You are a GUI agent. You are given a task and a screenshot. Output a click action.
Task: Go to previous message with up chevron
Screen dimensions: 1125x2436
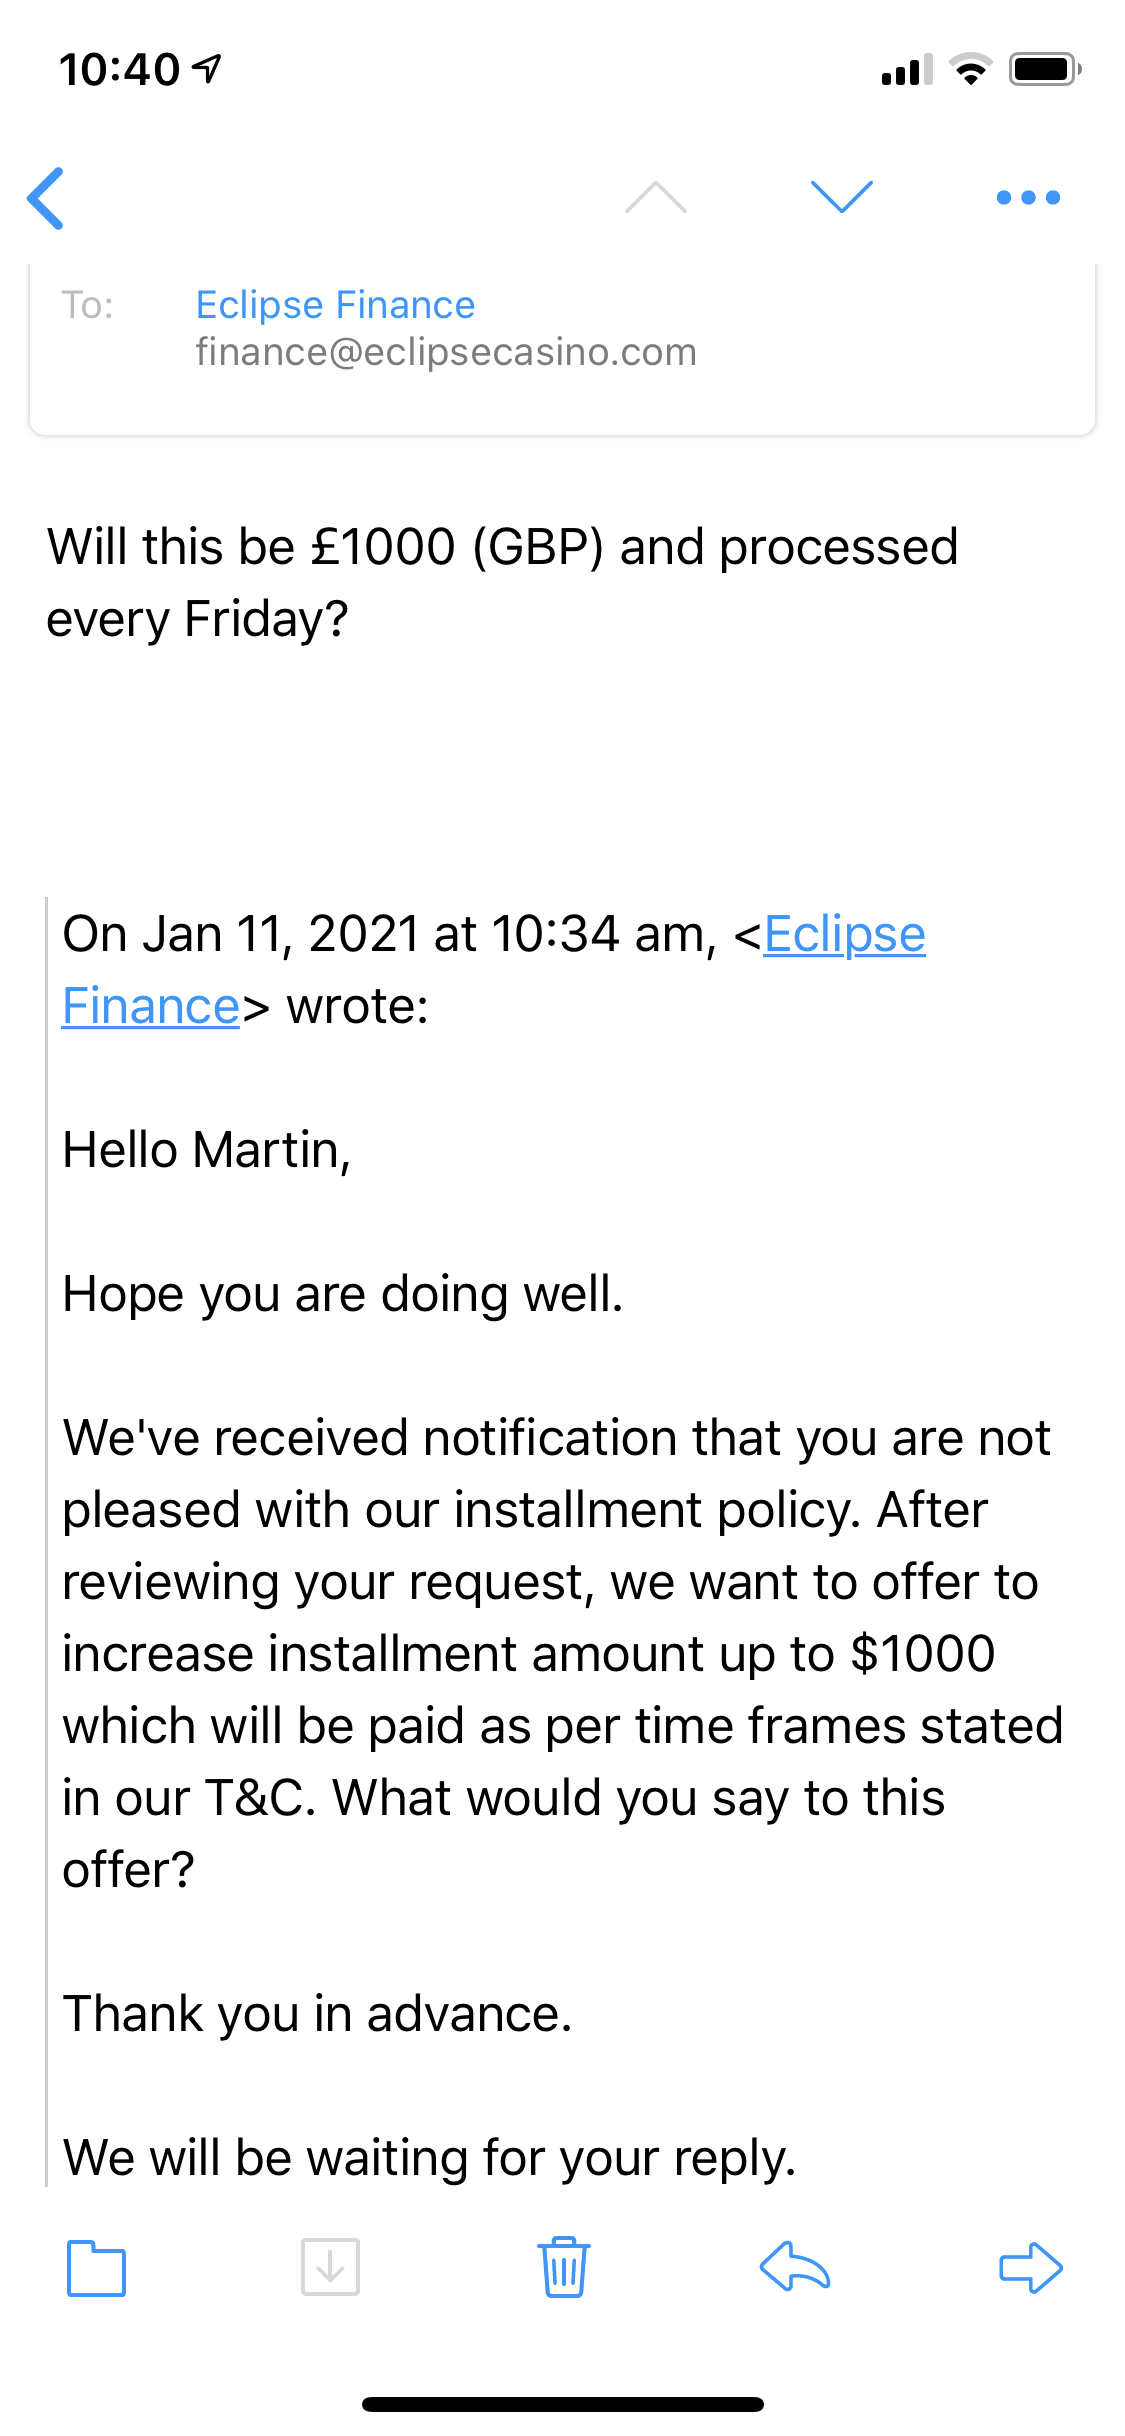[x=656, y=197]
